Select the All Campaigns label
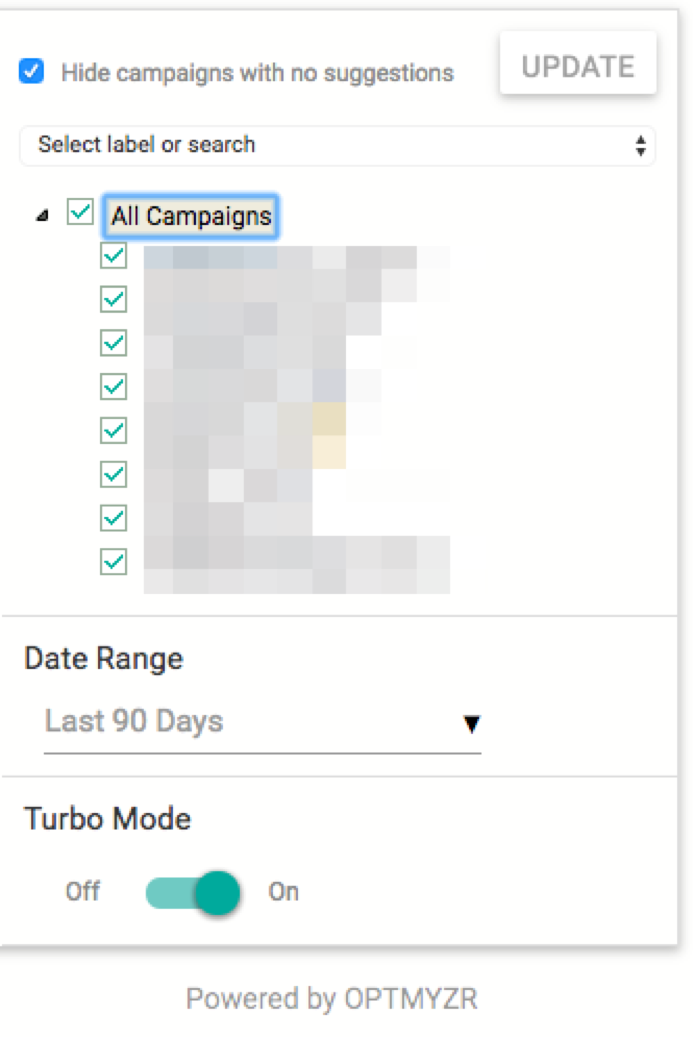This screenshot has width=693, height=1037. click(x=191, y=216)
